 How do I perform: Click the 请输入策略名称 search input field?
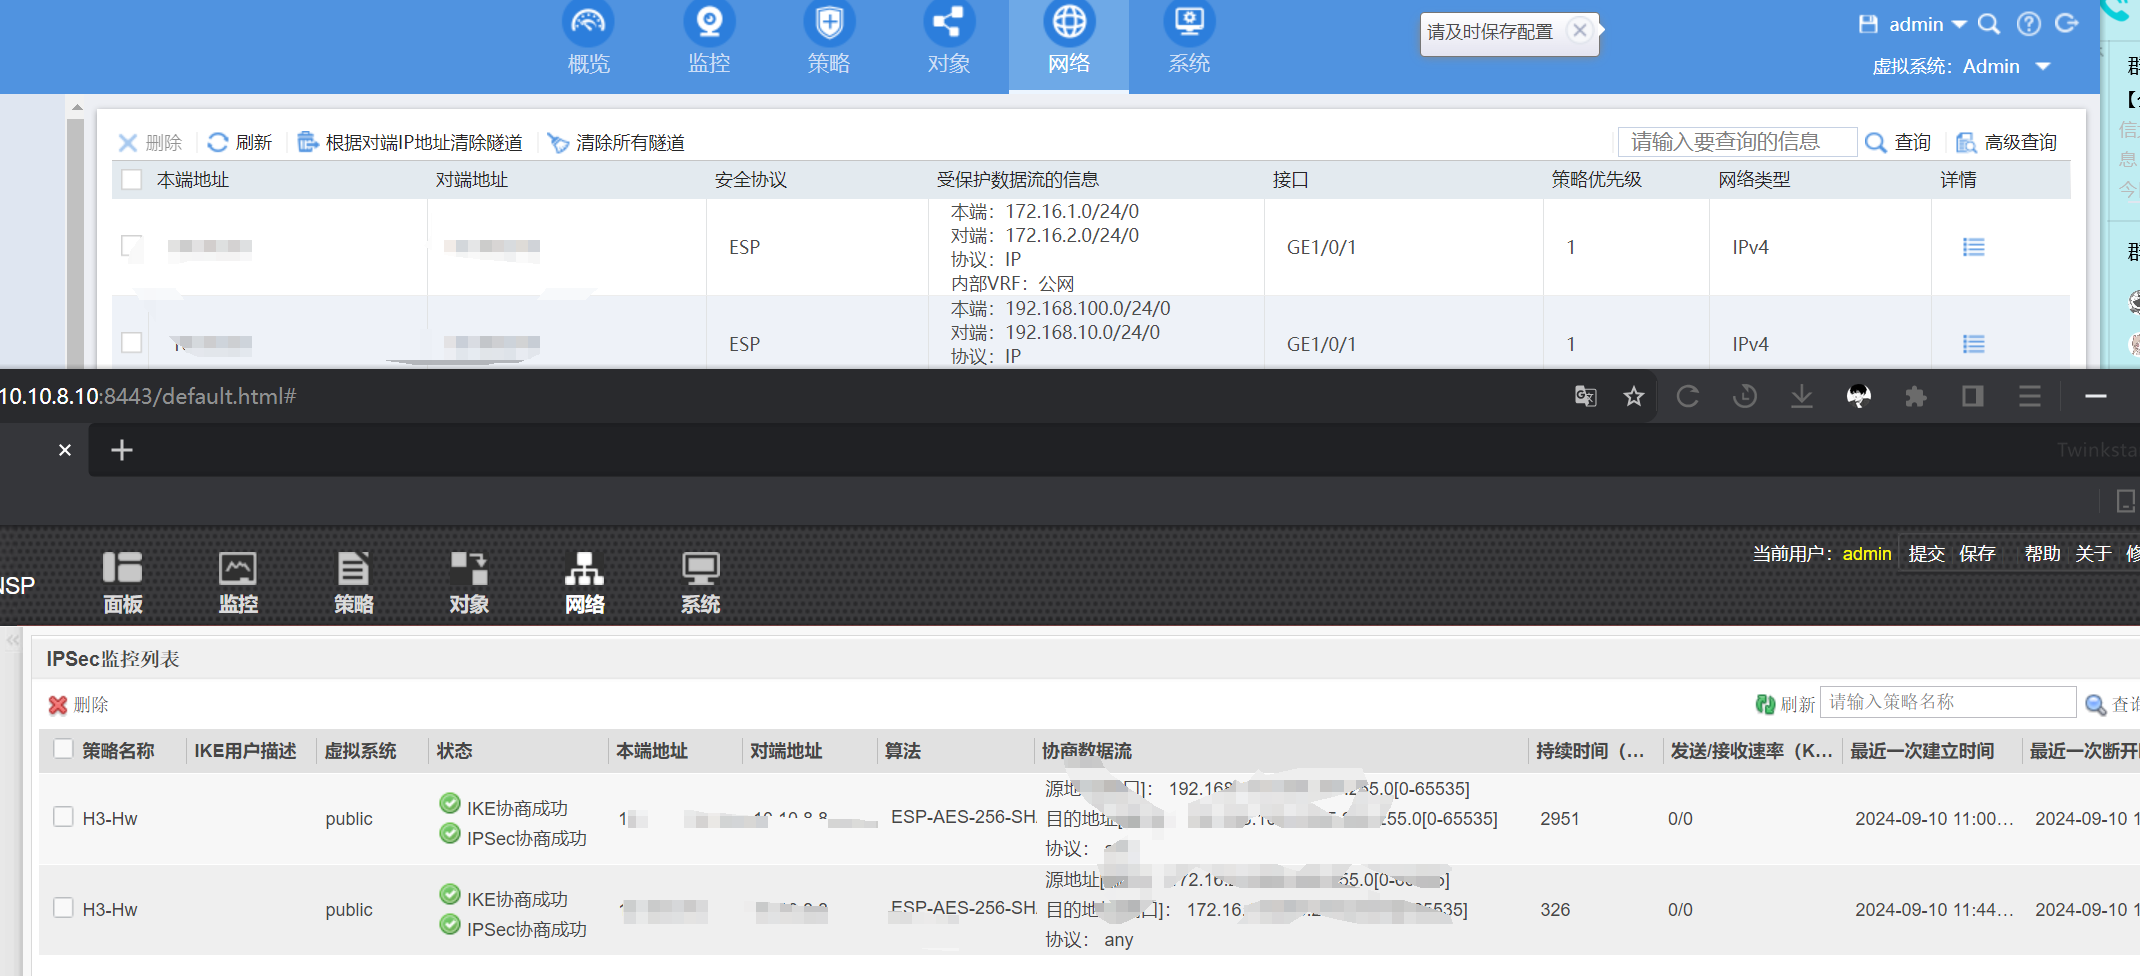coord(1947,702)
